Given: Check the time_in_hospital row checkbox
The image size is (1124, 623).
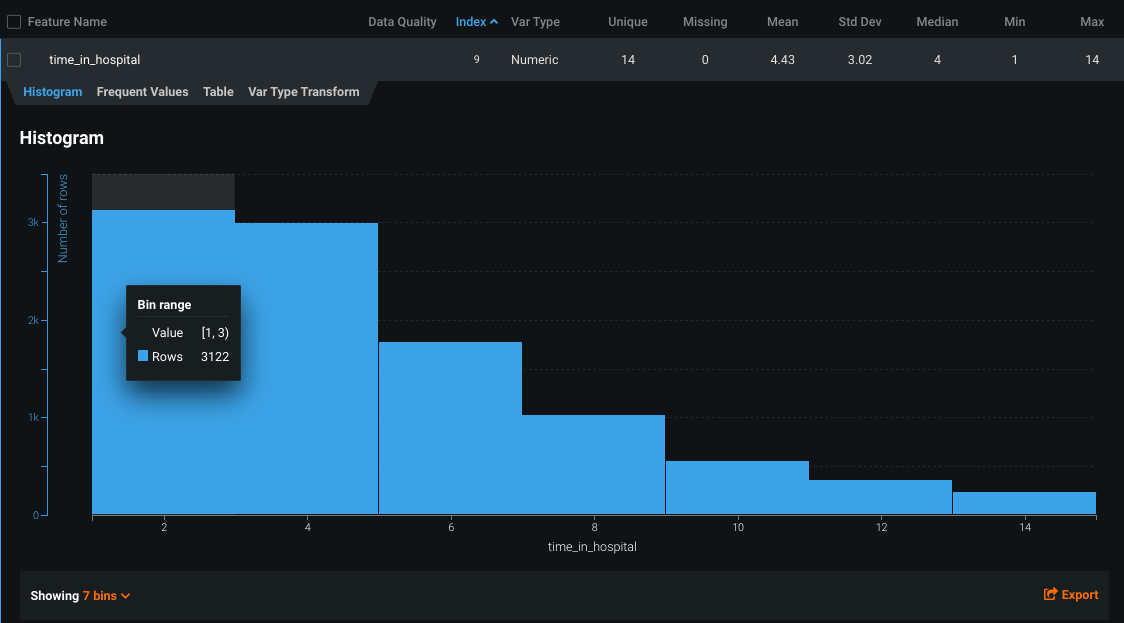Looking at the screenshot, I should point(14,60).
